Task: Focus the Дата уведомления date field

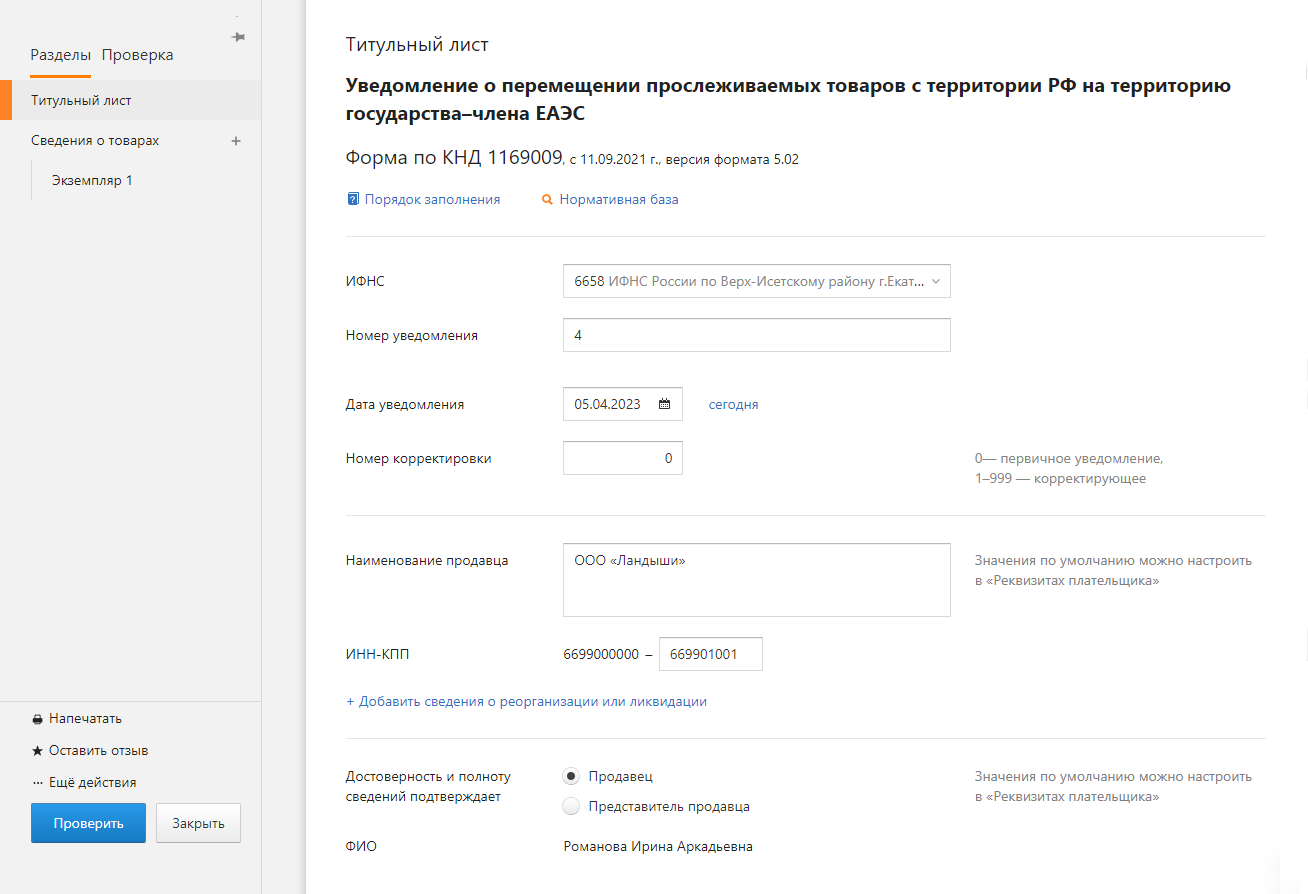Action: coord(623,404)
